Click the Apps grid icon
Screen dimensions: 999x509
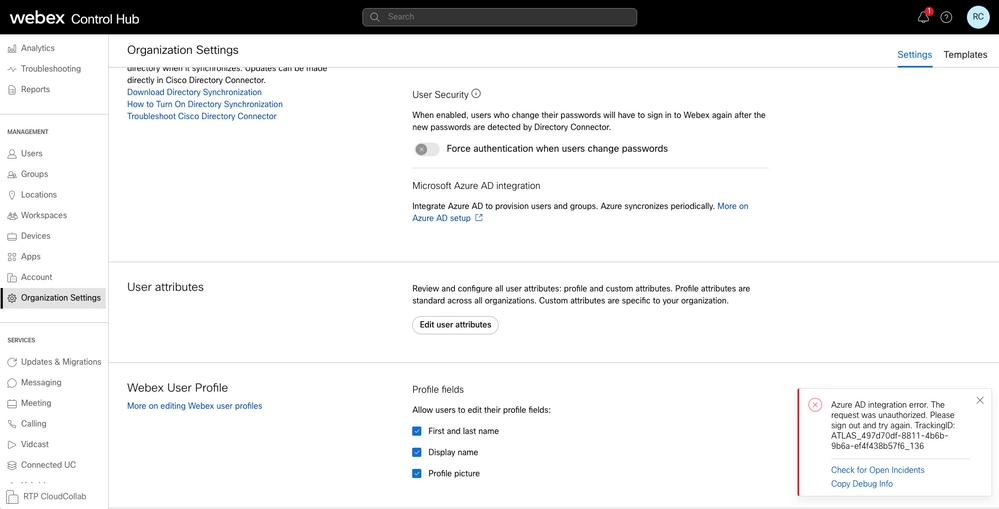tap(11, 257)
